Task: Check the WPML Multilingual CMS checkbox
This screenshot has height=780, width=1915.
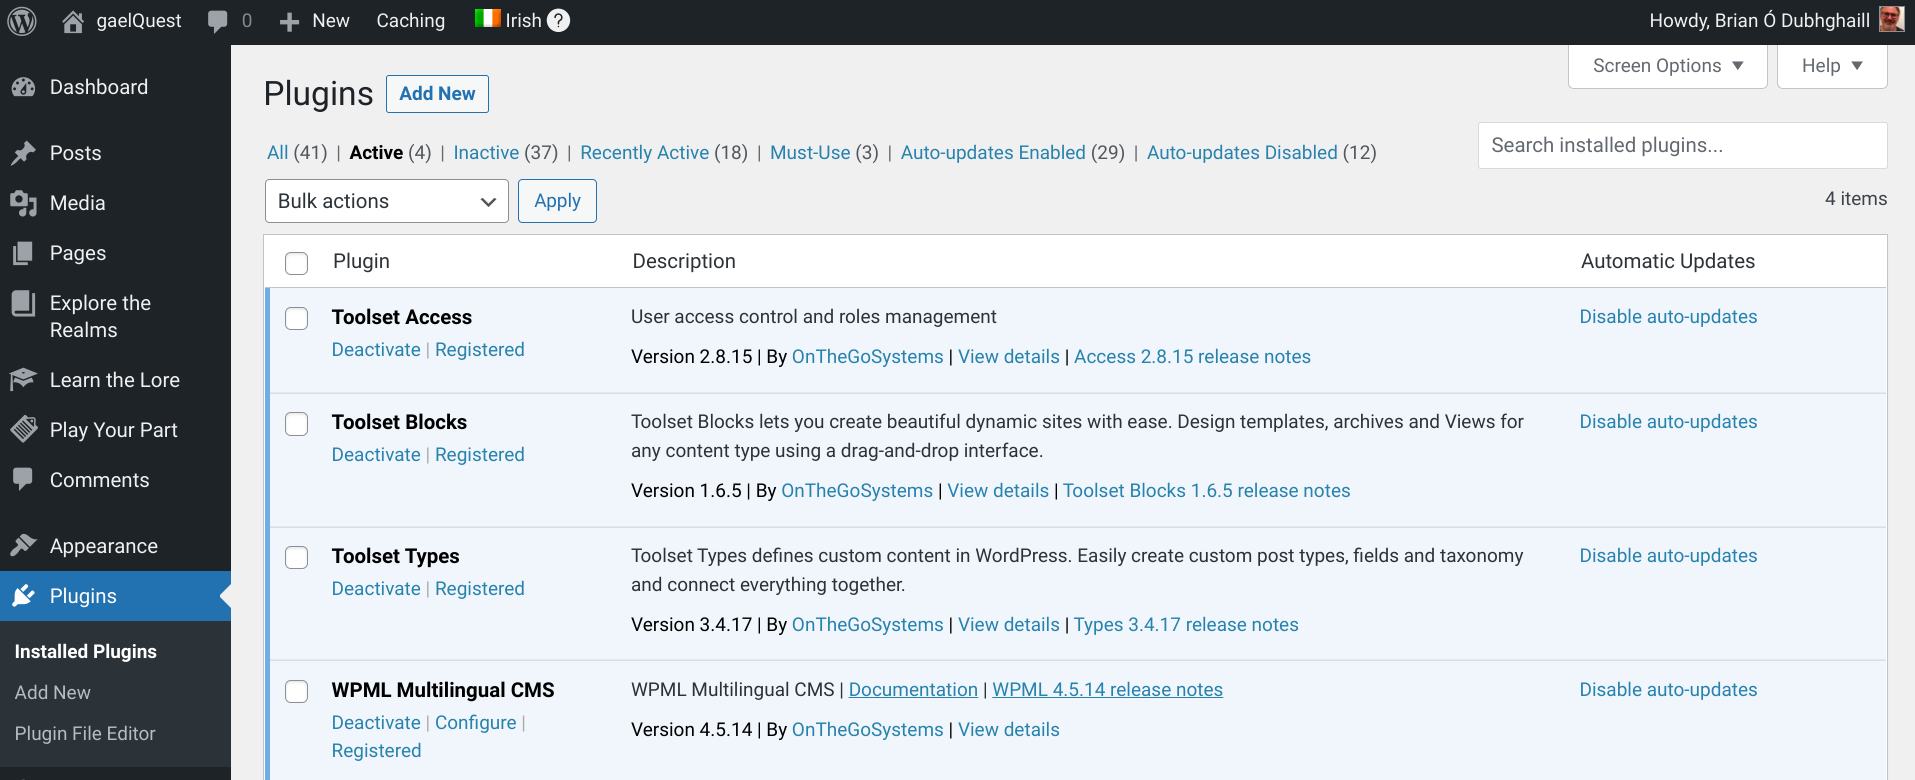Action: pos(297,691)
